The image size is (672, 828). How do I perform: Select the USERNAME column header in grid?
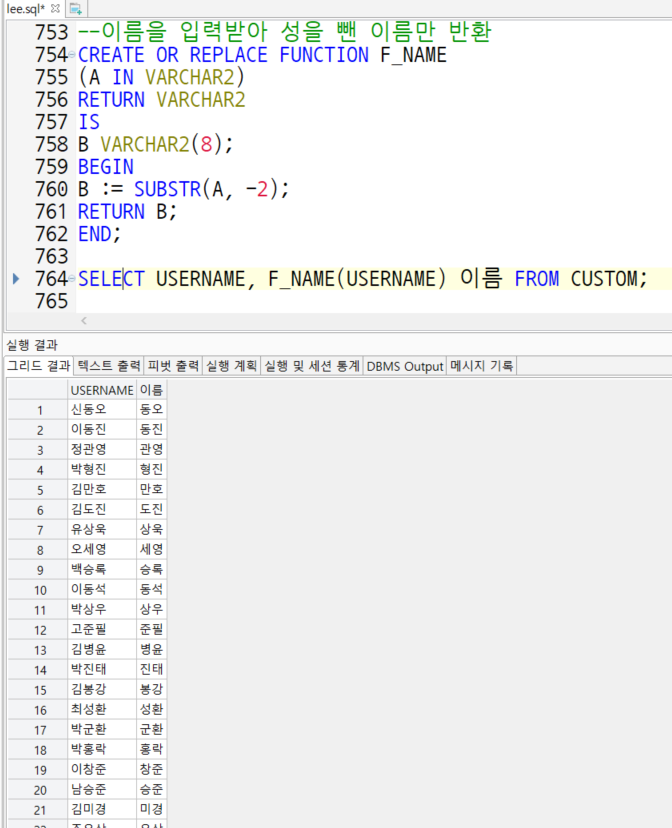pos(102,390)
